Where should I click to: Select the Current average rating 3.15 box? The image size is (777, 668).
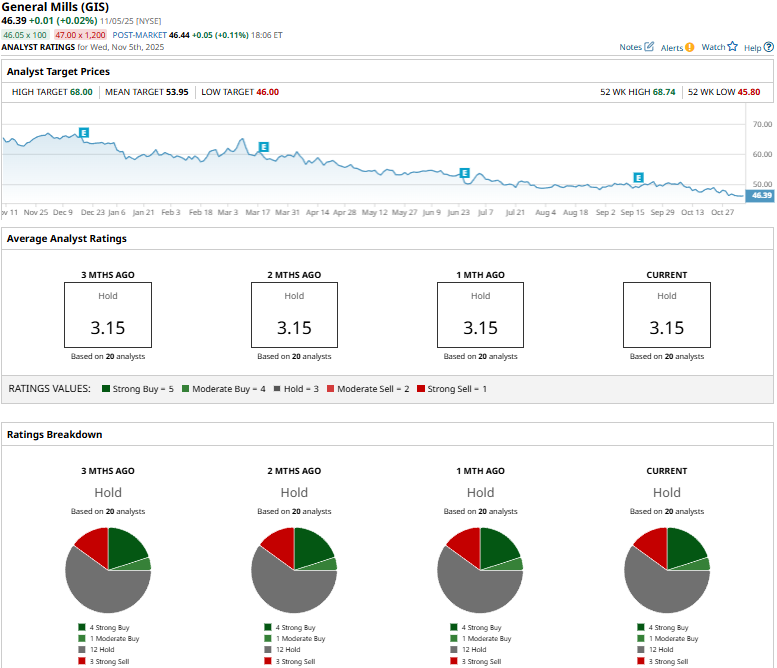click(667, 315)
